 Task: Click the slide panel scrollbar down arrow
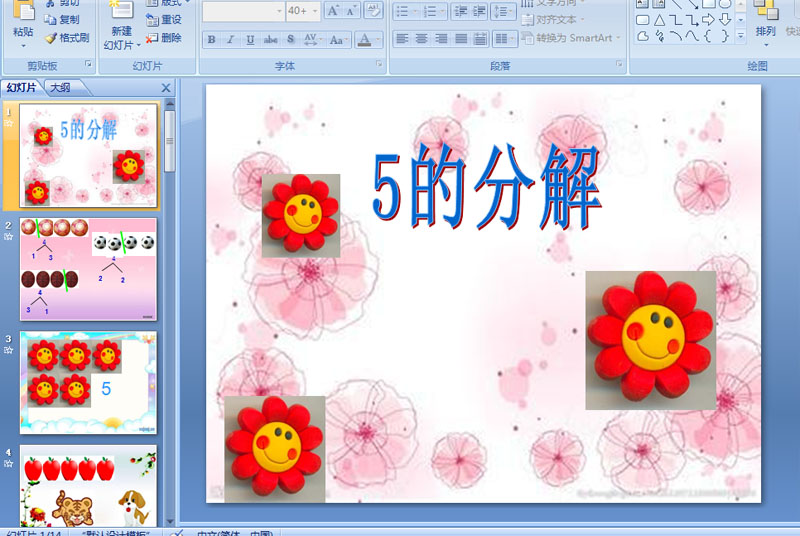(170, 521)
